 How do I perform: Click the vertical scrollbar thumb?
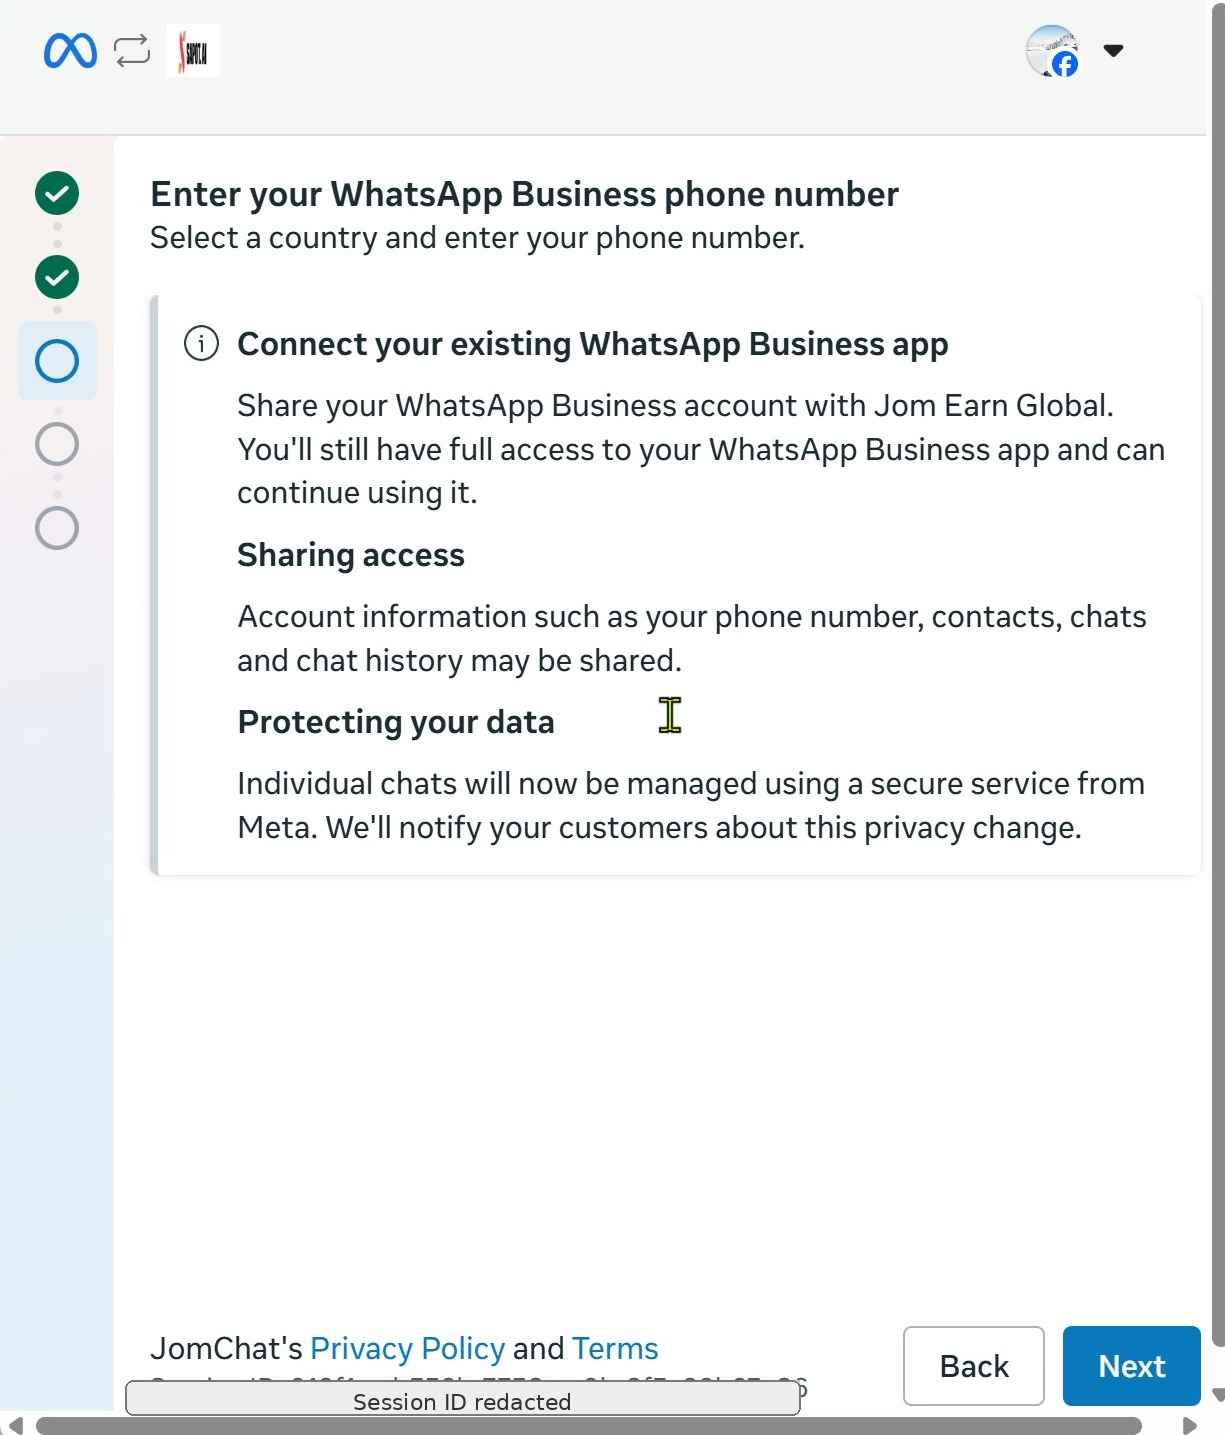point(1218,675)
